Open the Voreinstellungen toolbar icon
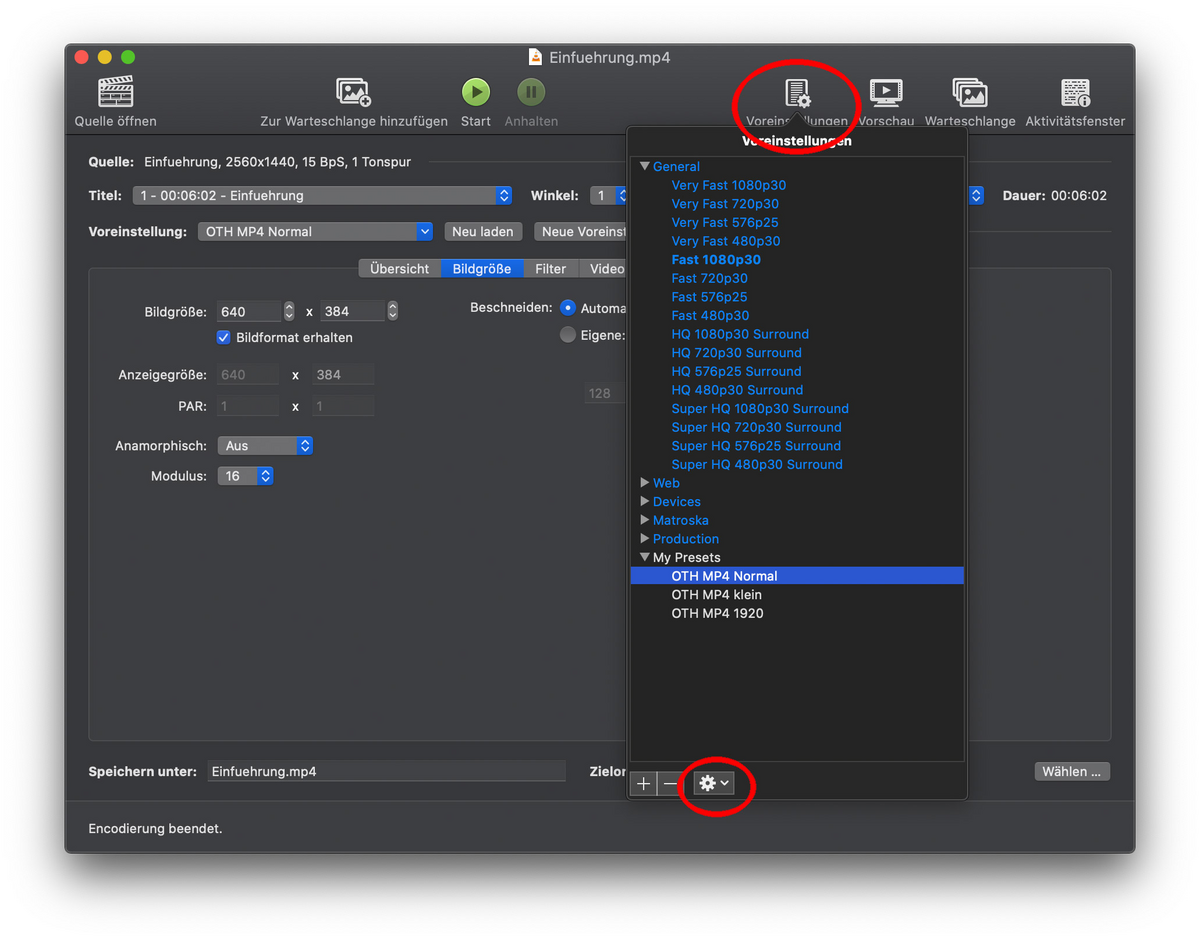The image size is (1200, 939). [797, 95]
